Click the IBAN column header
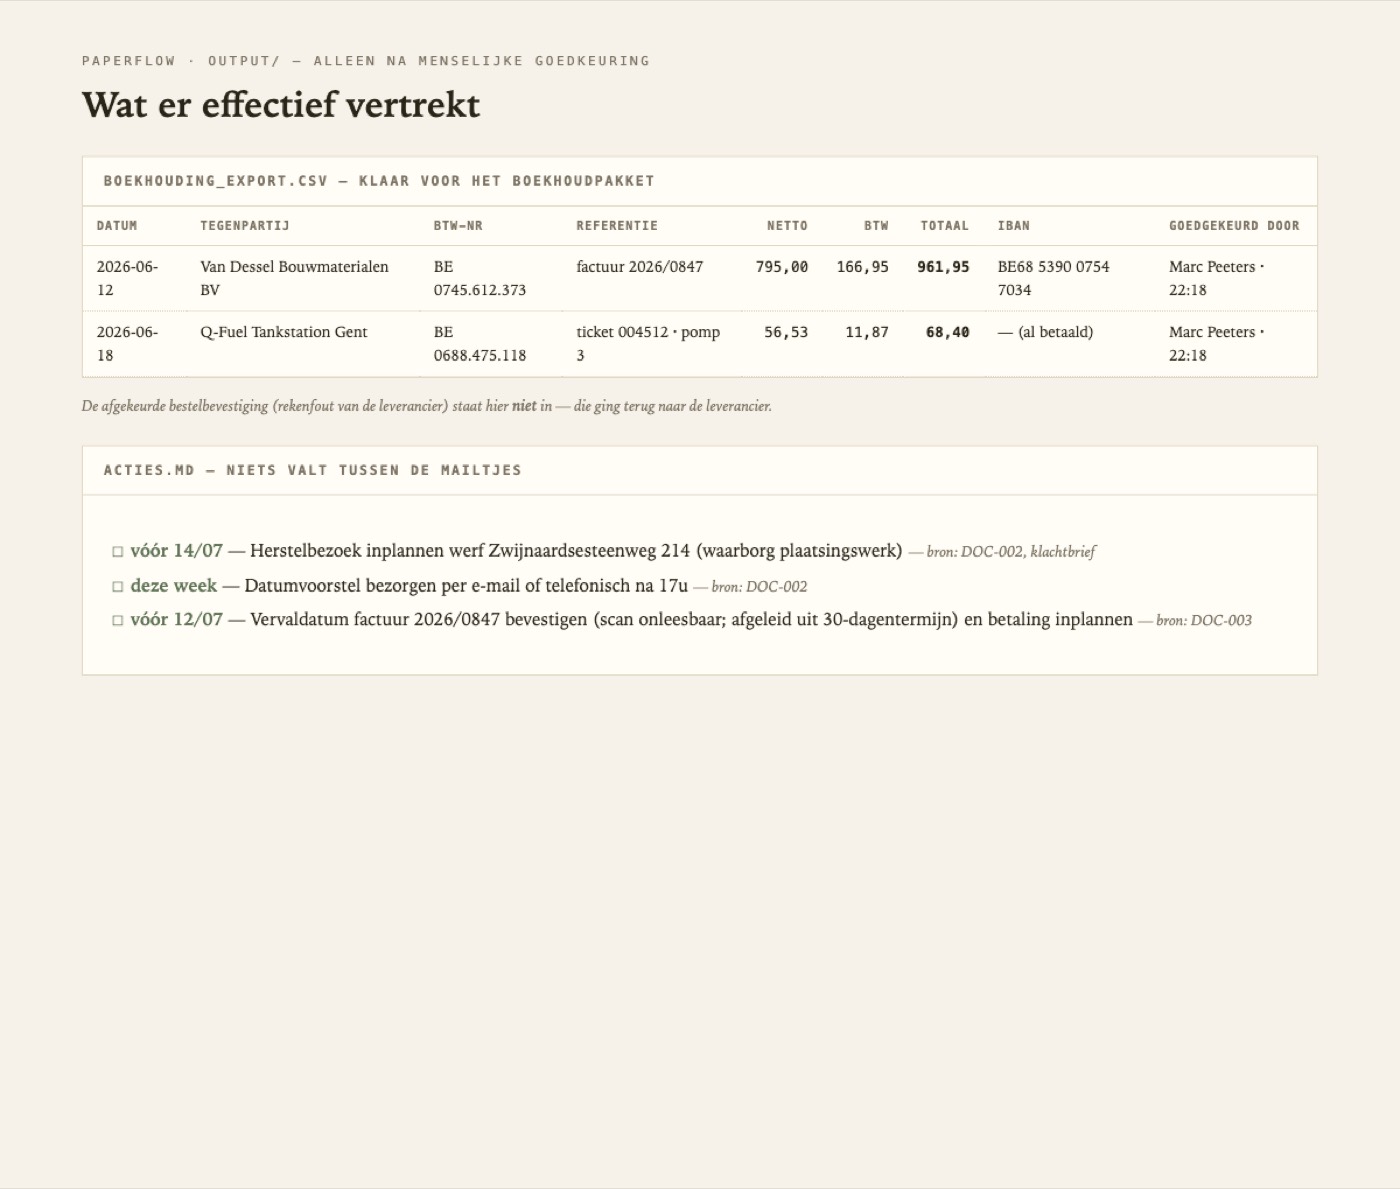This screenshot has height=1189, width=1400. coord(1013,226)
